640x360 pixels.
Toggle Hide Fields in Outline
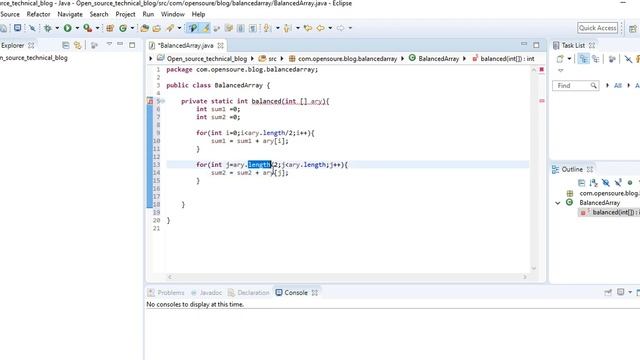[606, 183]
